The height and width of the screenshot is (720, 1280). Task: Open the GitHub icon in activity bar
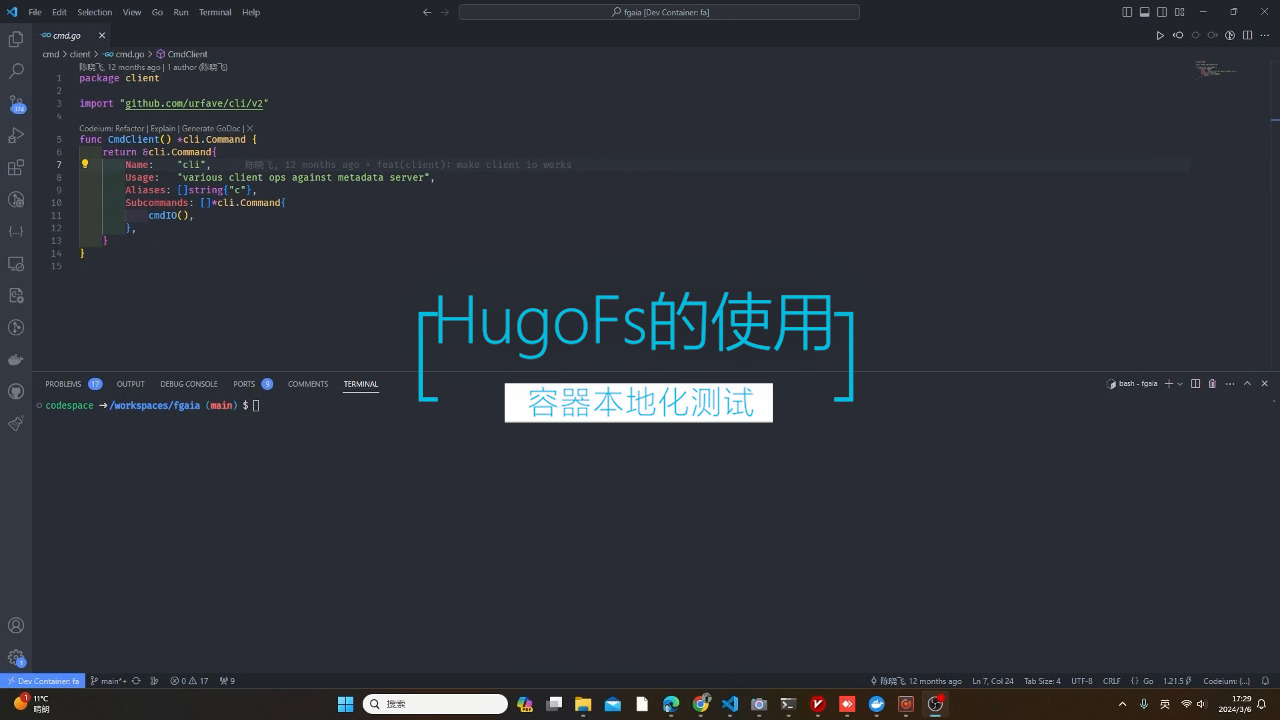[x=16, y=391]
